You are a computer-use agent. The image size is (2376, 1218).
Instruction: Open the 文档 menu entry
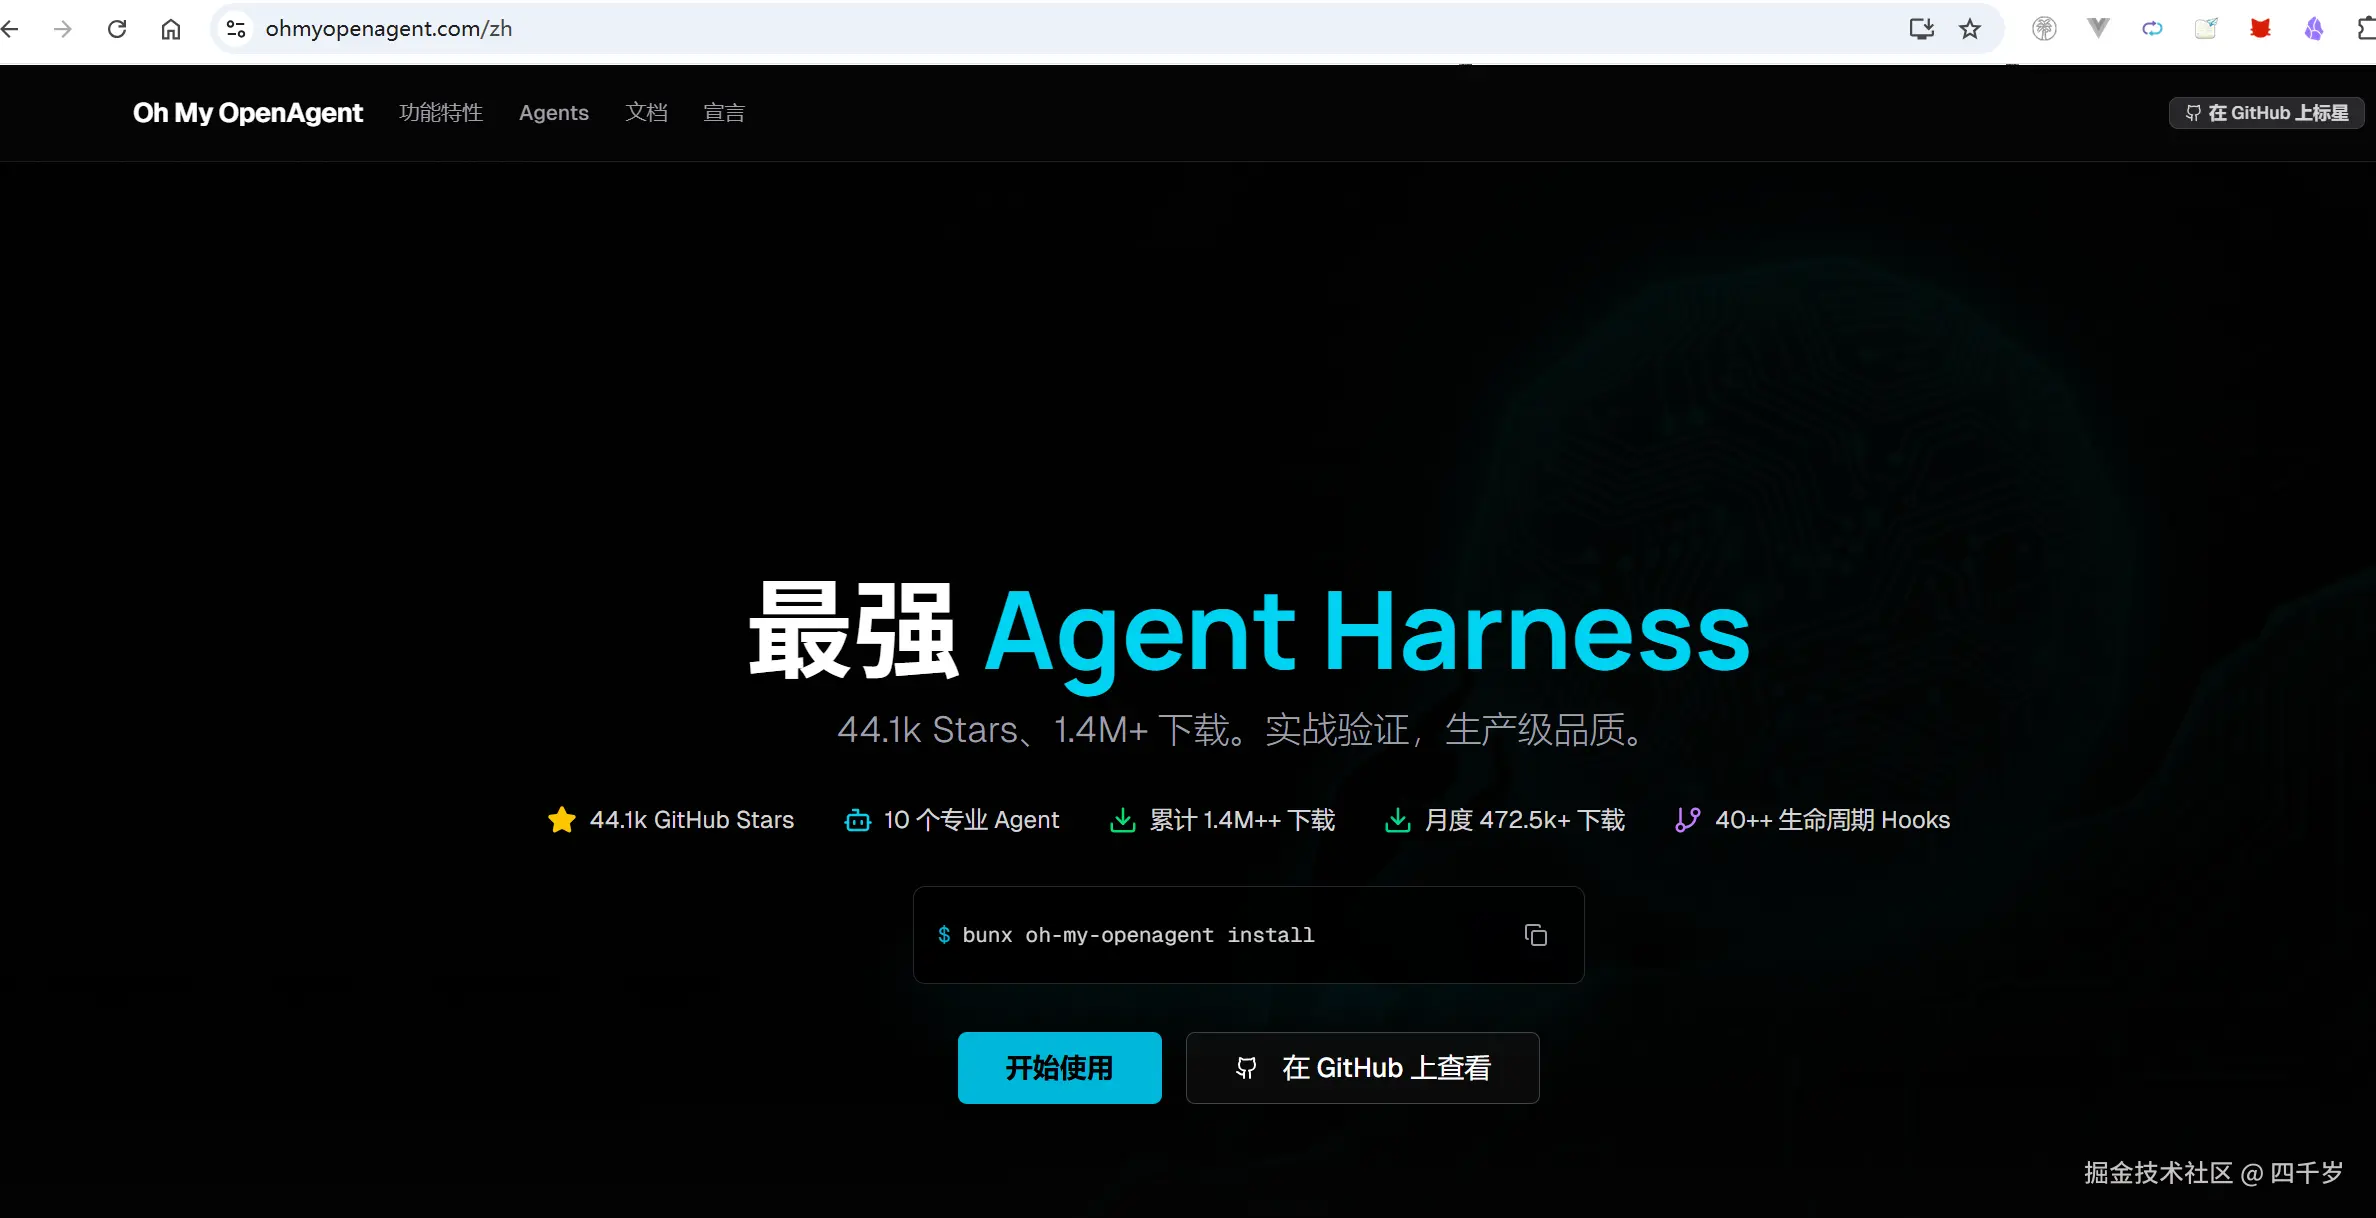(x=646, y=112)
